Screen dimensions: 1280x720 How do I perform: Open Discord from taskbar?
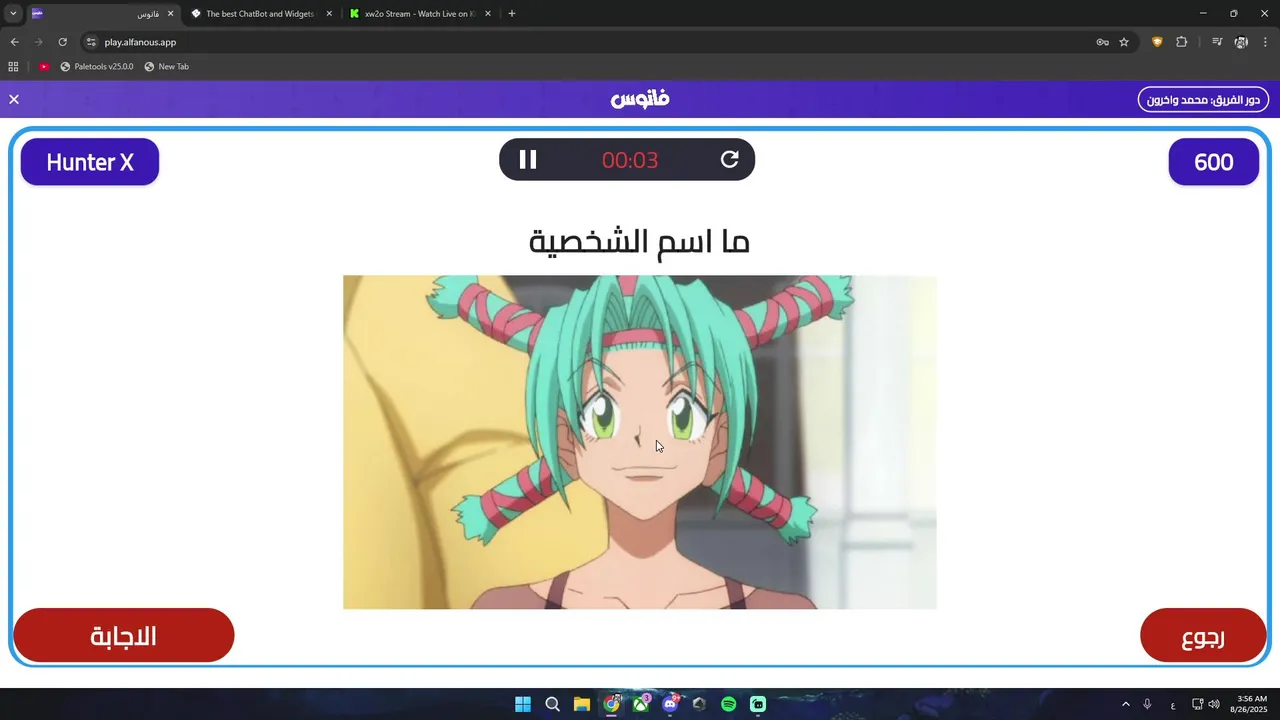670,704
